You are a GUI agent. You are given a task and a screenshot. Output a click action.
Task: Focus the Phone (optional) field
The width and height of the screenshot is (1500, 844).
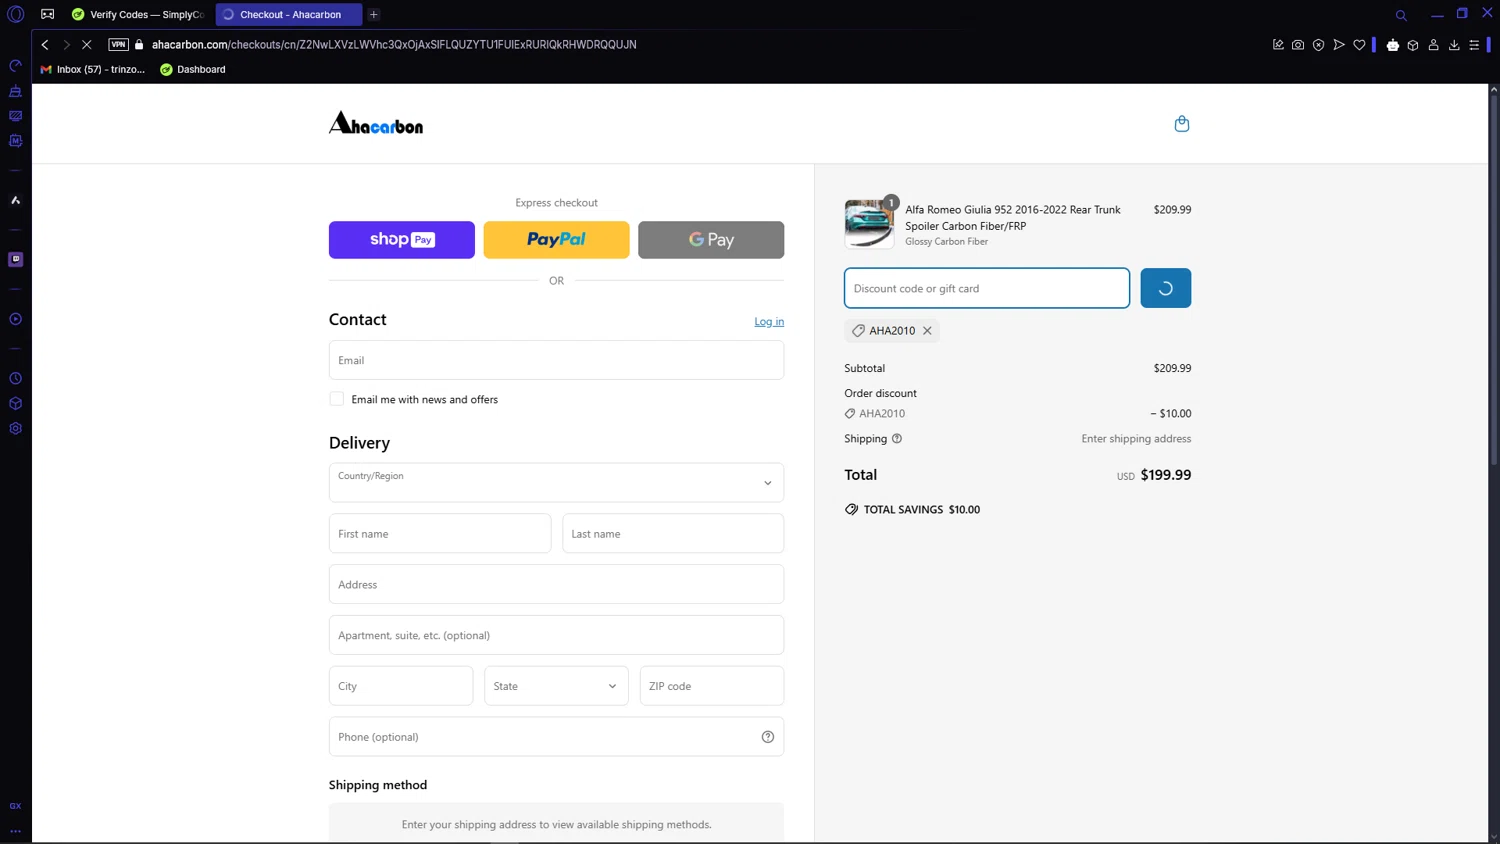556,737
